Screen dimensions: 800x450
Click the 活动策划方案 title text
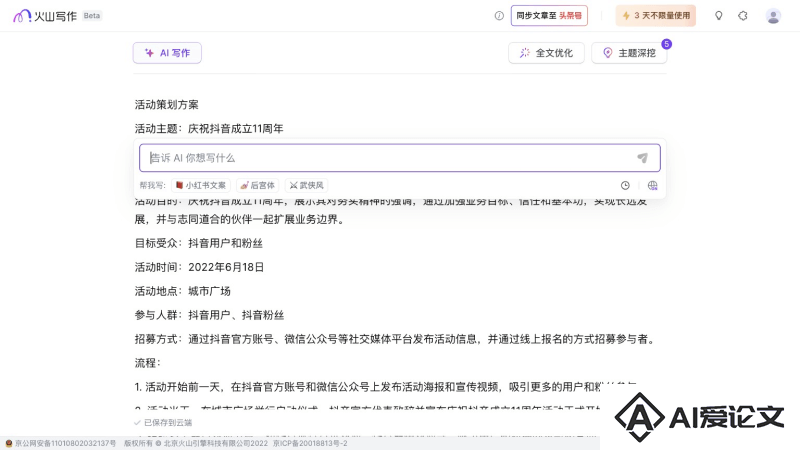pyautogui.click(x=167, y=105)
